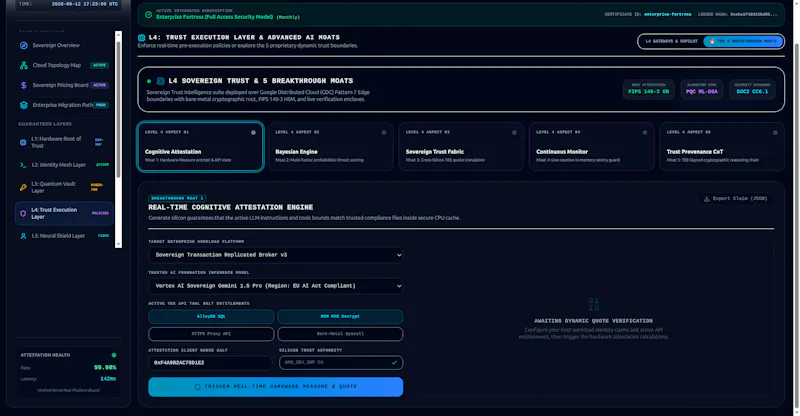Click the L2 Identity Mesh terminal icon
This screenshot has height=416, width=800.
pyautogui.click(x=23, y=165)
